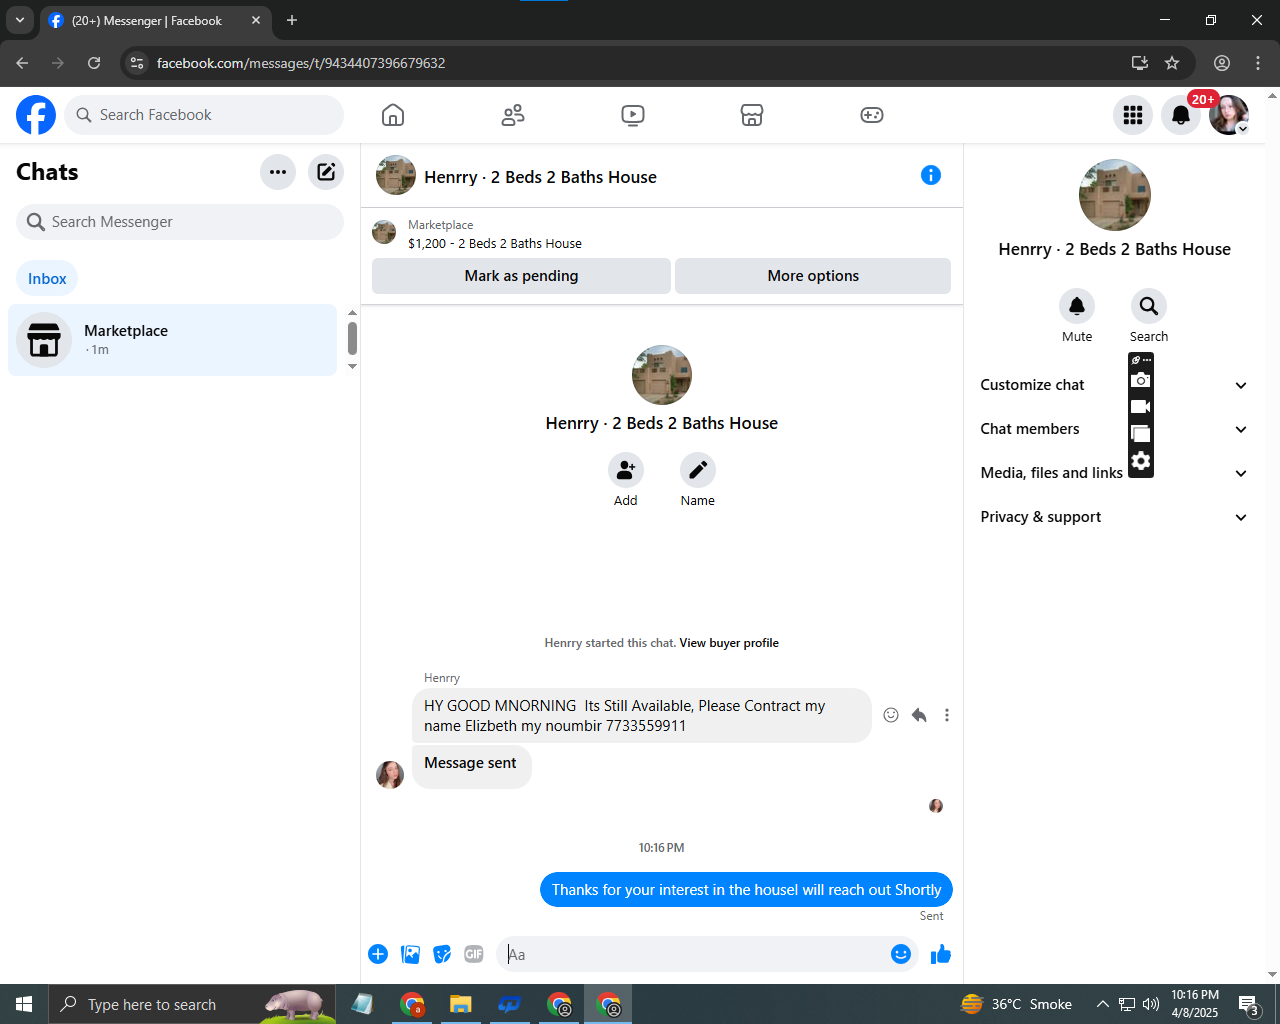The height and width of the screenshot is (1024, 1280).
Task: Send a thumbs up like
Action: click(x=941, y=954)
